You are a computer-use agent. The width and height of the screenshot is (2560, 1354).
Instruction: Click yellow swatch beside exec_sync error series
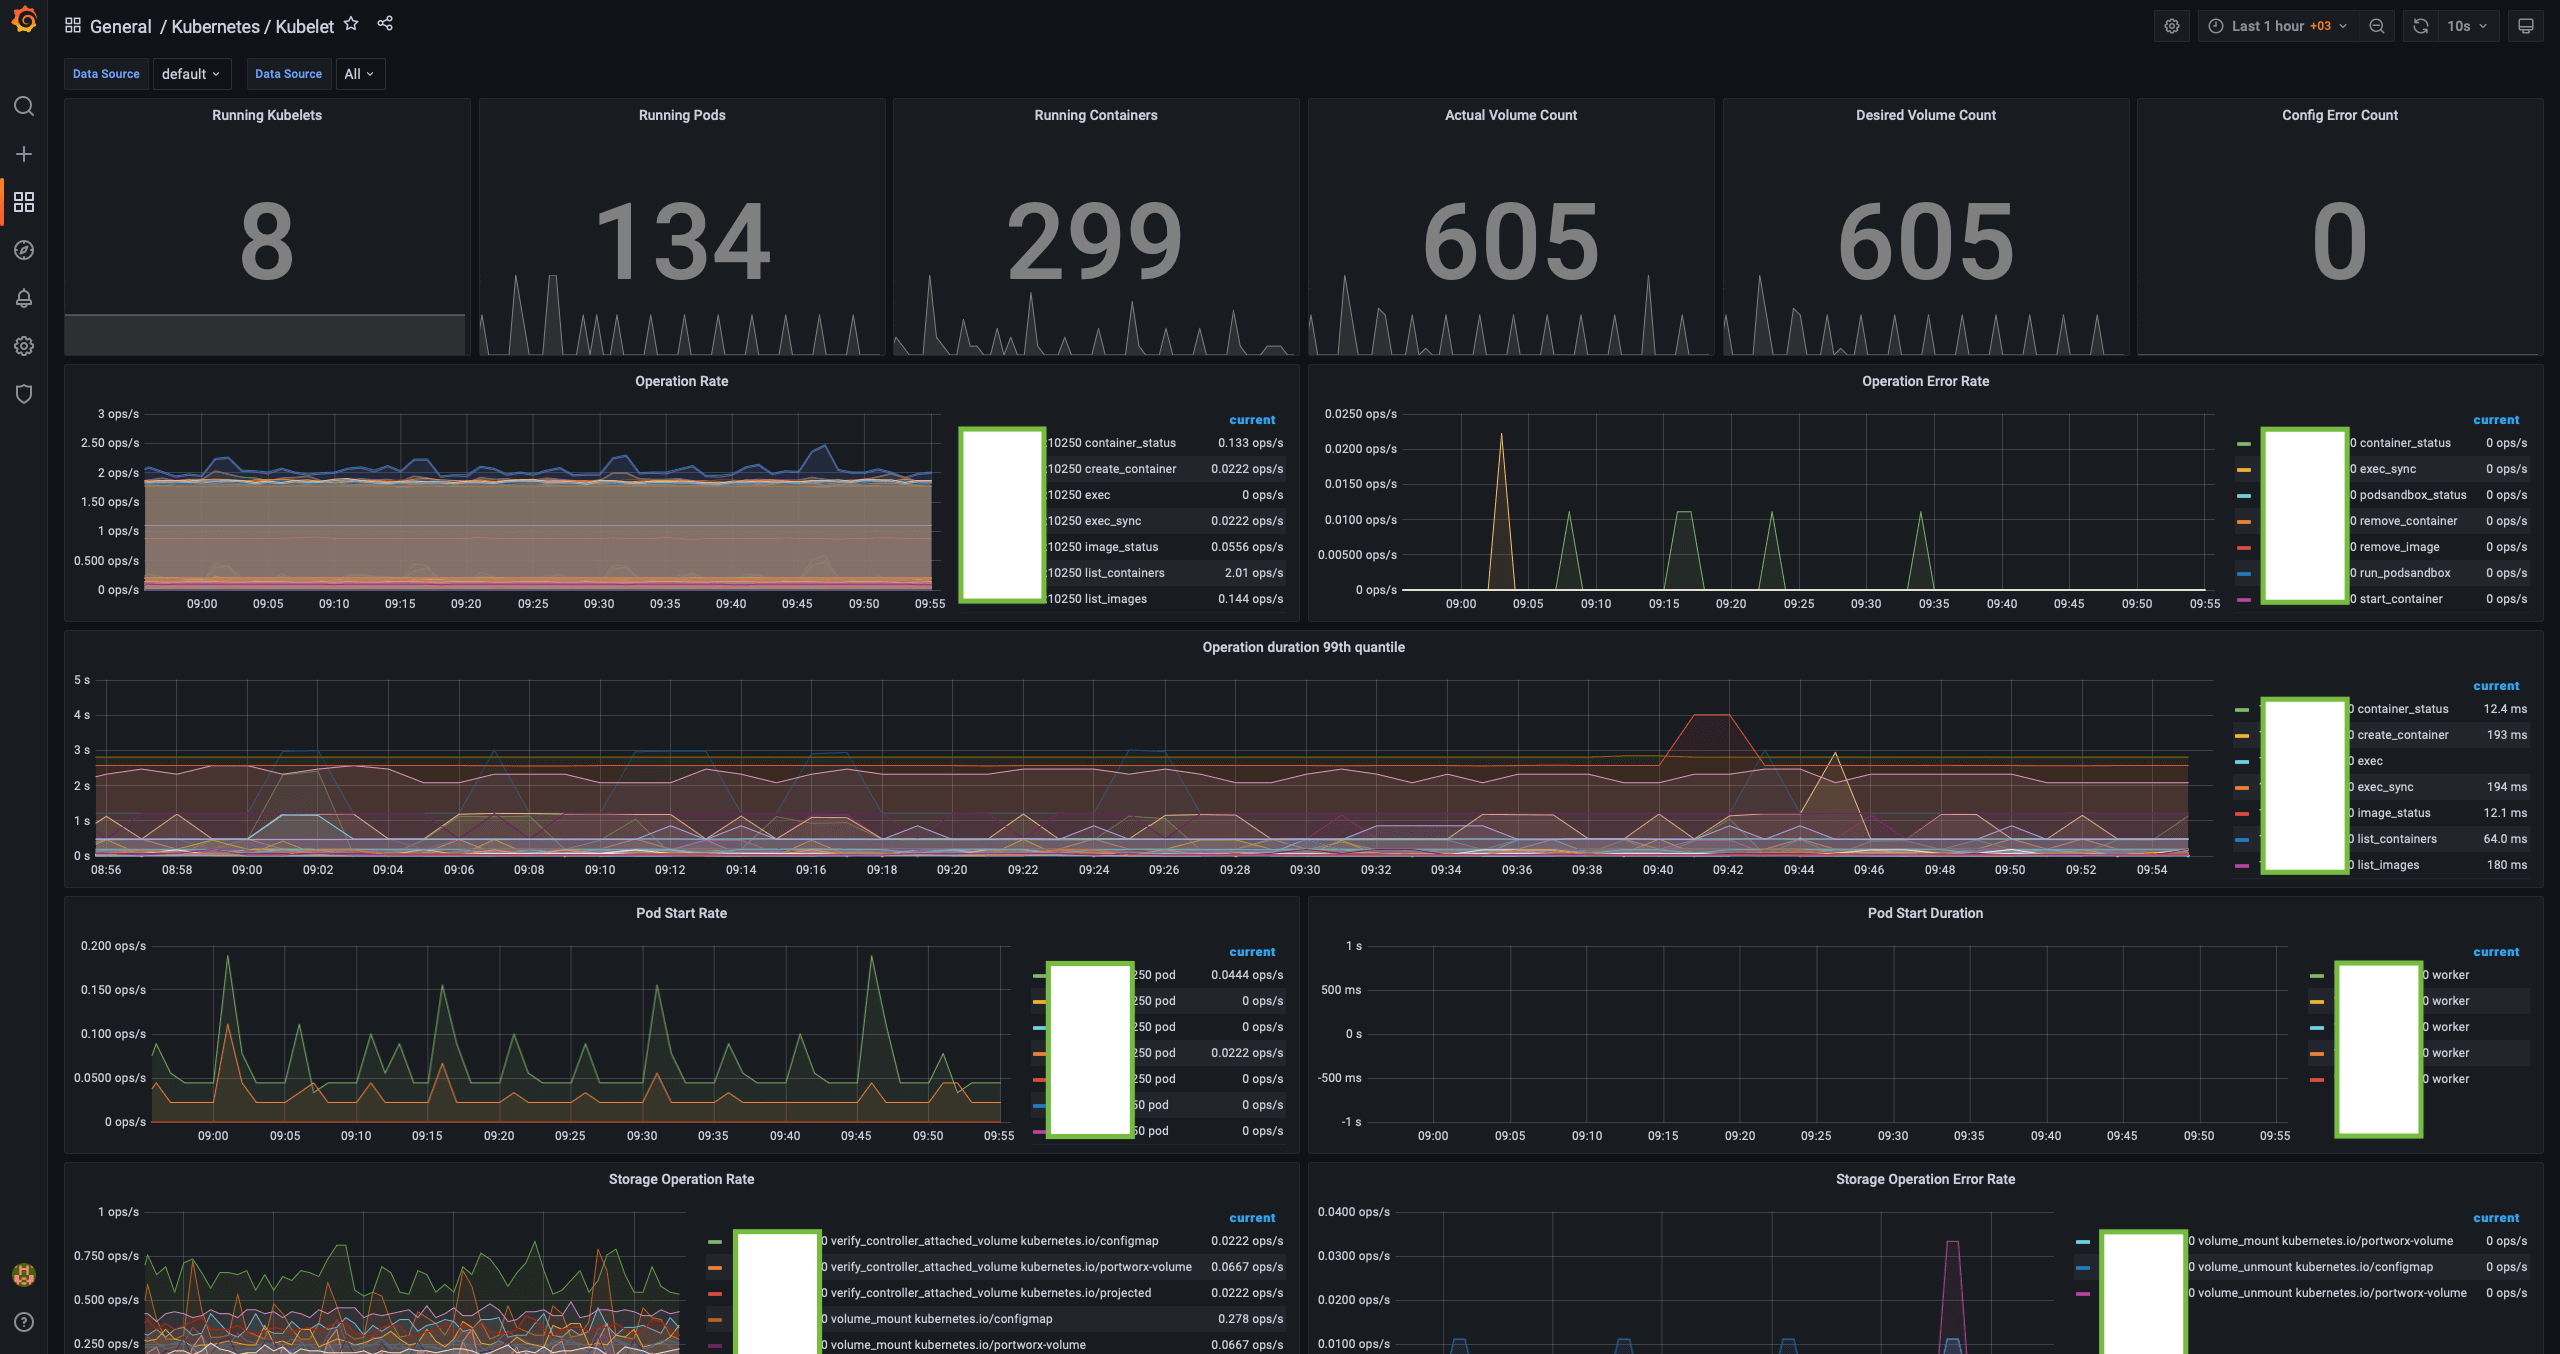click(2243, 469)
